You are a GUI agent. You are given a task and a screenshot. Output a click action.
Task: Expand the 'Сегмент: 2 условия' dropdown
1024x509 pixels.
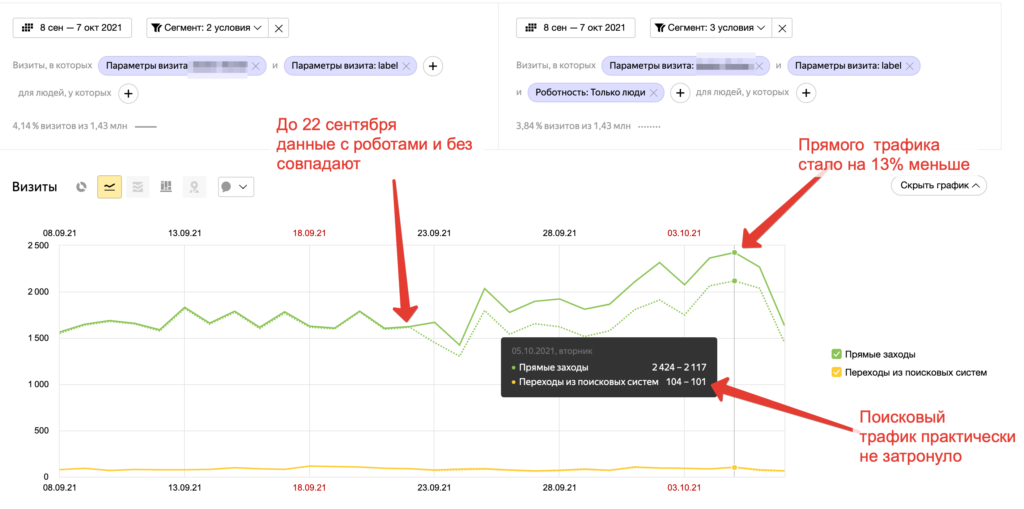click(x=208, y=28)
